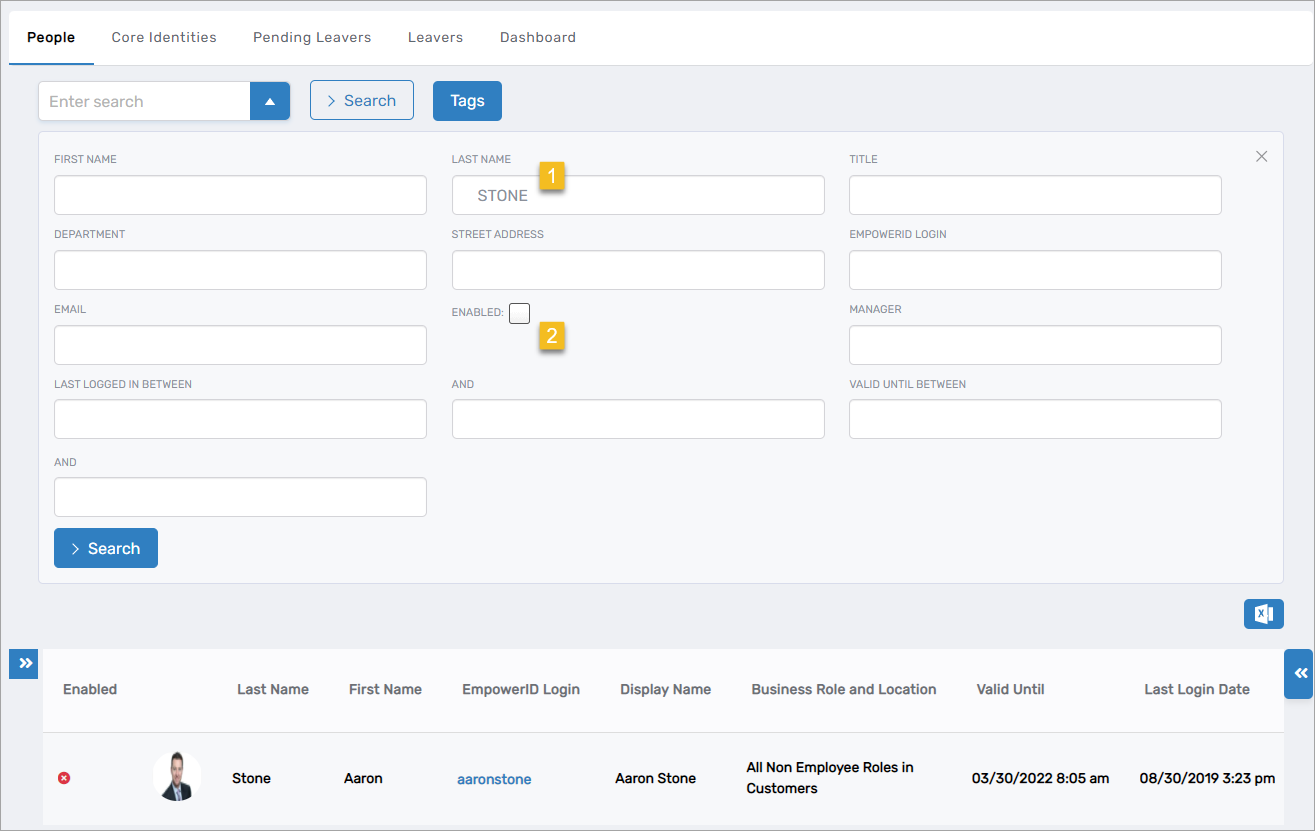Collapse the right panel with double-chevron icon
1315x831 pixels.
click(1297, 673)
